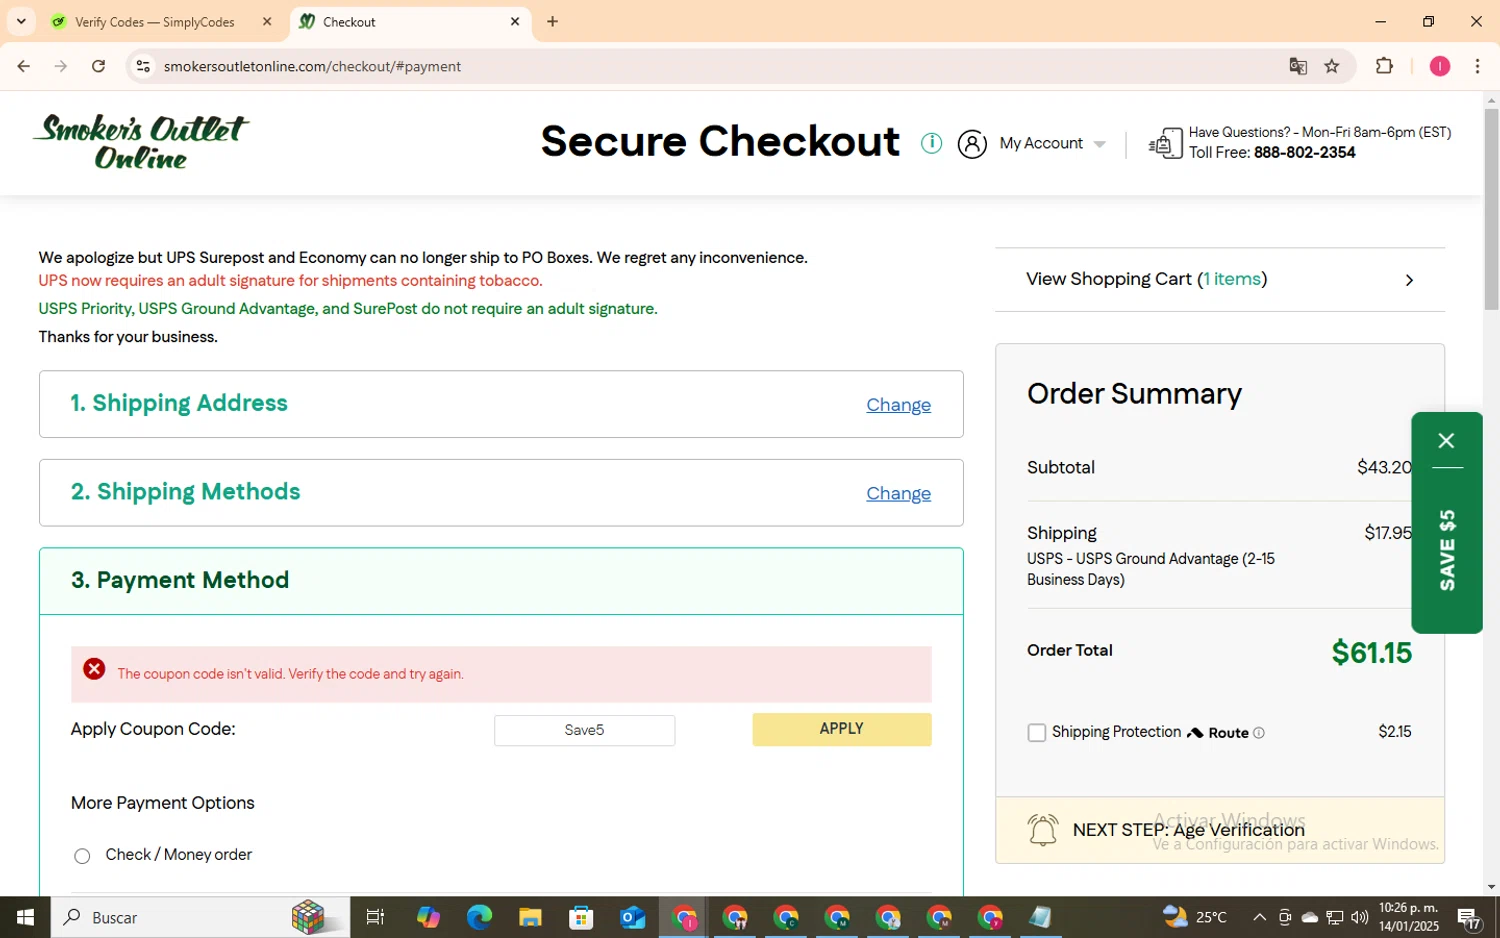Show hidden system tray icons

click(1259, 917)
